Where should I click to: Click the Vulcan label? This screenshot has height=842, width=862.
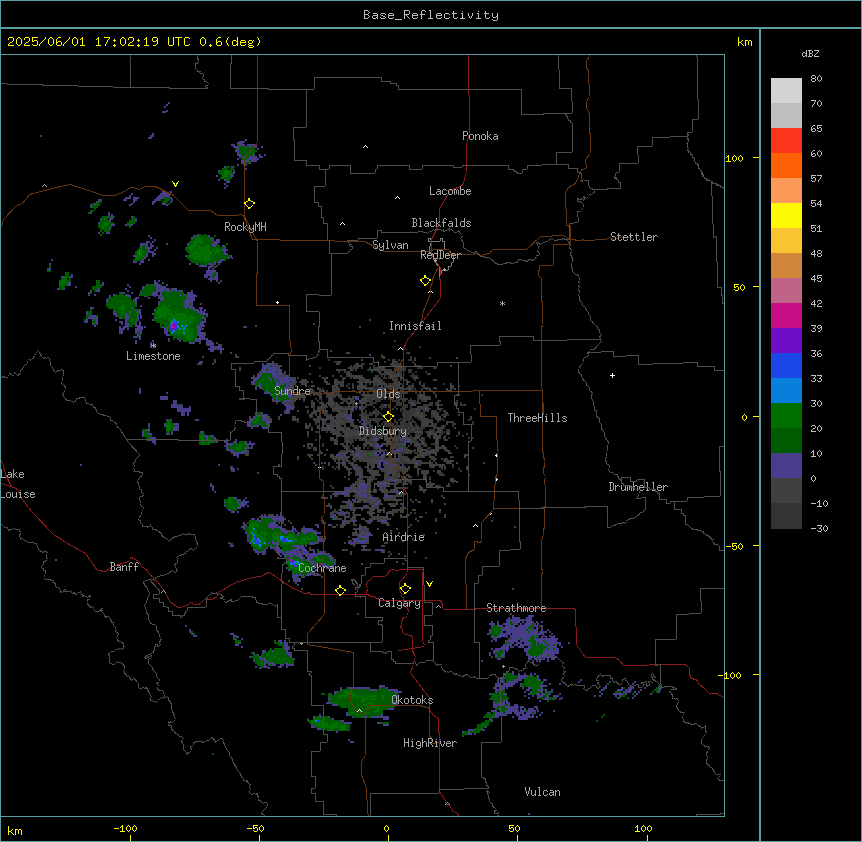542,792
